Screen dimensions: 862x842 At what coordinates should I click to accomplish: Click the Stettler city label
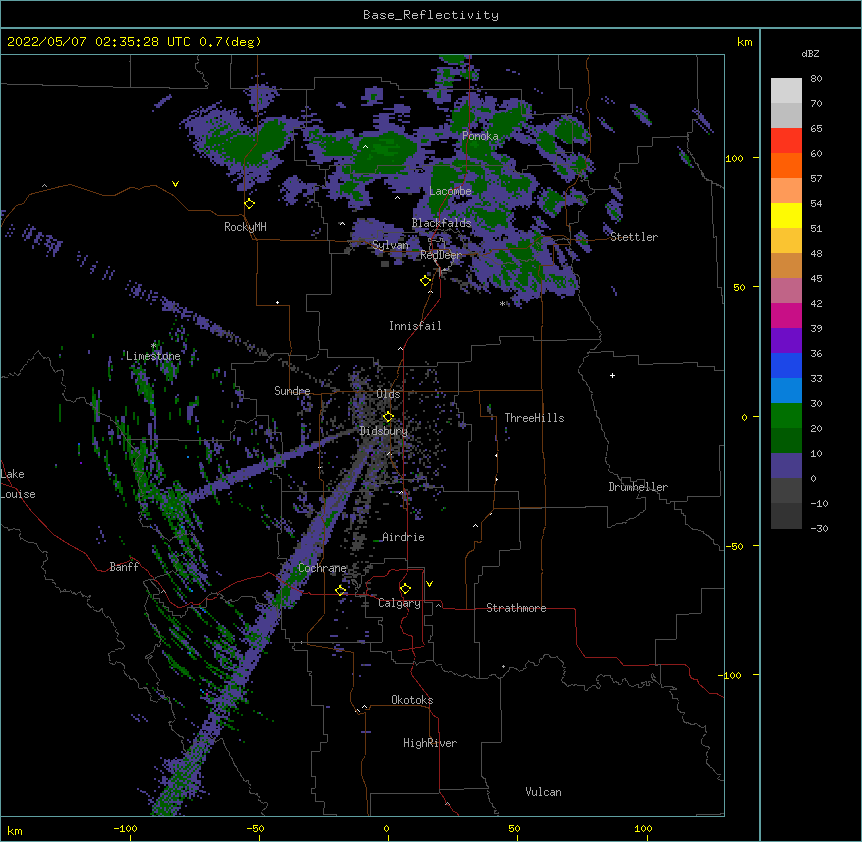click(x=634, y=237)
